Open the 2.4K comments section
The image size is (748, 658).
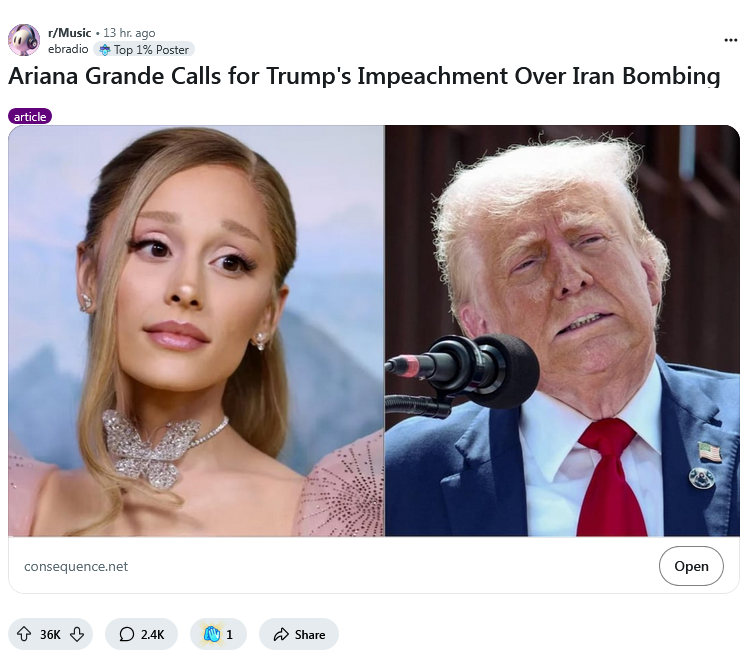coord(141,634)
